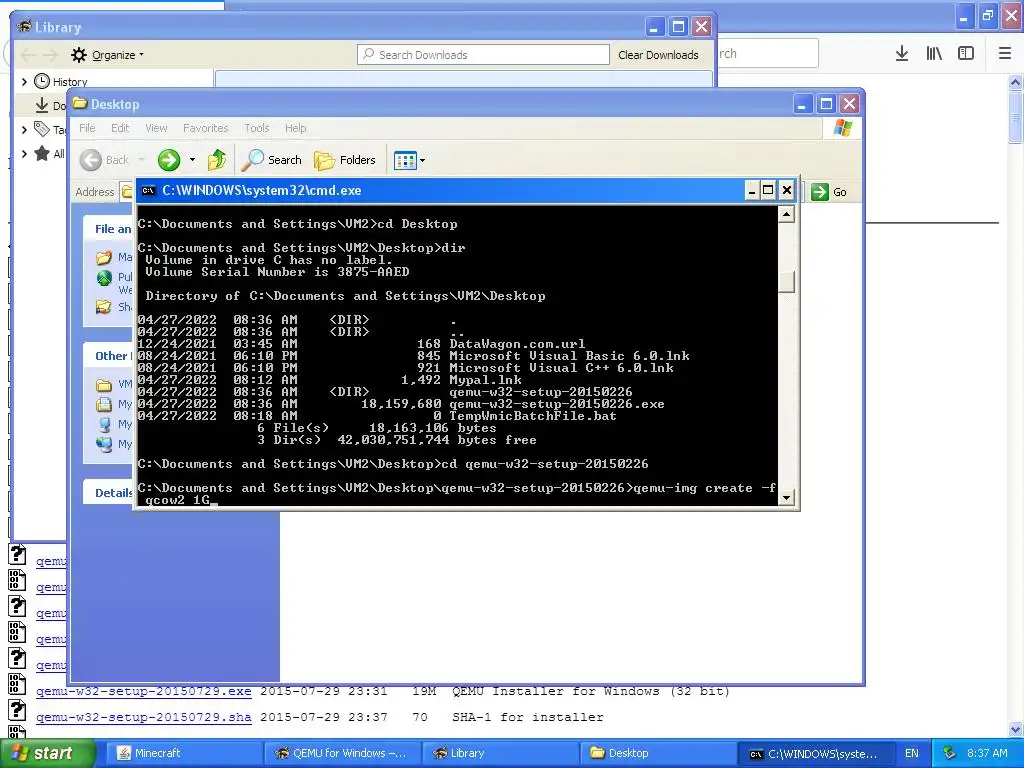Click the browser page scrollbar down arrow
The width and height of the screenshot is (1024, 768).
1016,729
